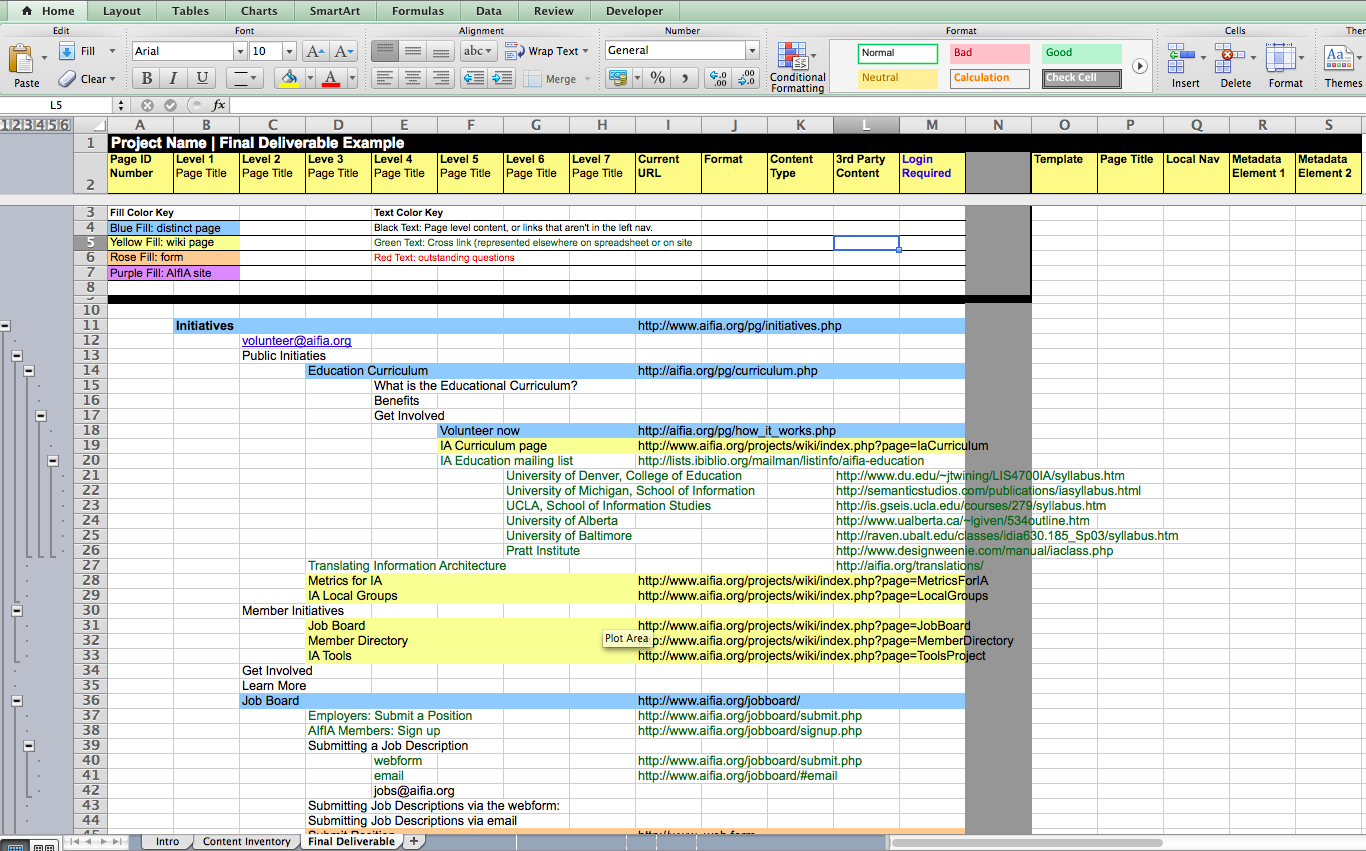The height and width of the screenshot is (851, 1366).
Task: Increase decimal places icon
Action: pyautogui.click(x=717, y=78)
